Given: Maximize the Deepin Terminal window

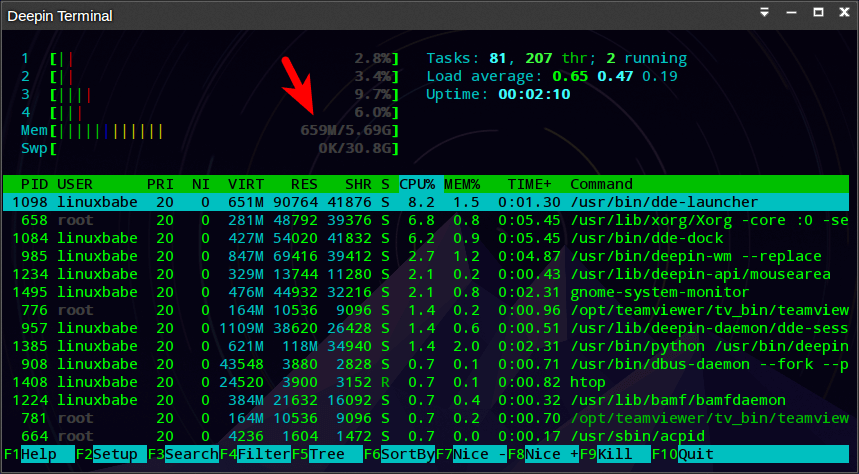Looking at the screenshot, I should [814, 15].
